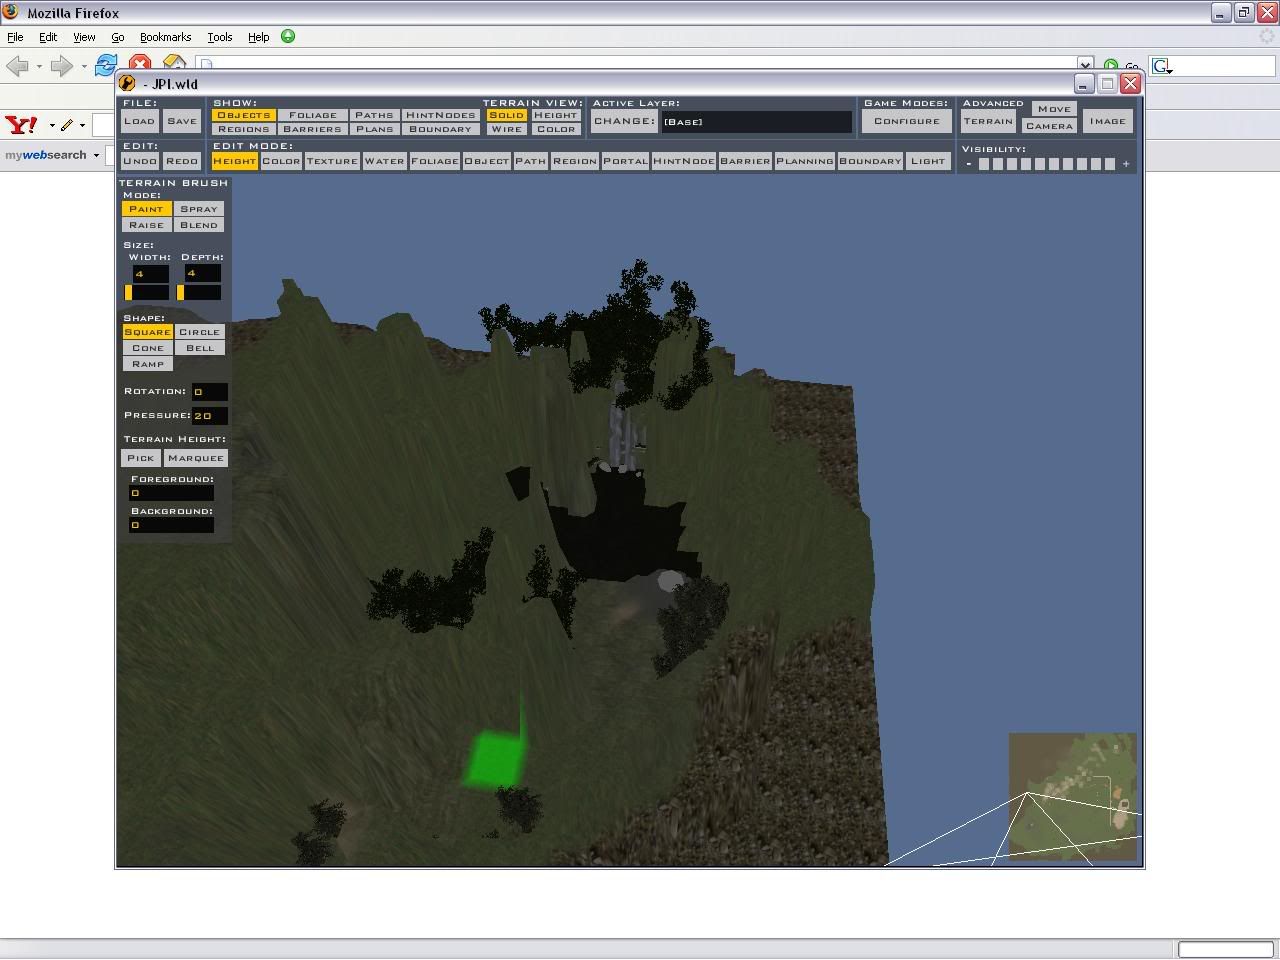1280x960 pixels.
Task: Choose Image in Advanced panel
Action: pyautogui.click(x=1107, y=121)
